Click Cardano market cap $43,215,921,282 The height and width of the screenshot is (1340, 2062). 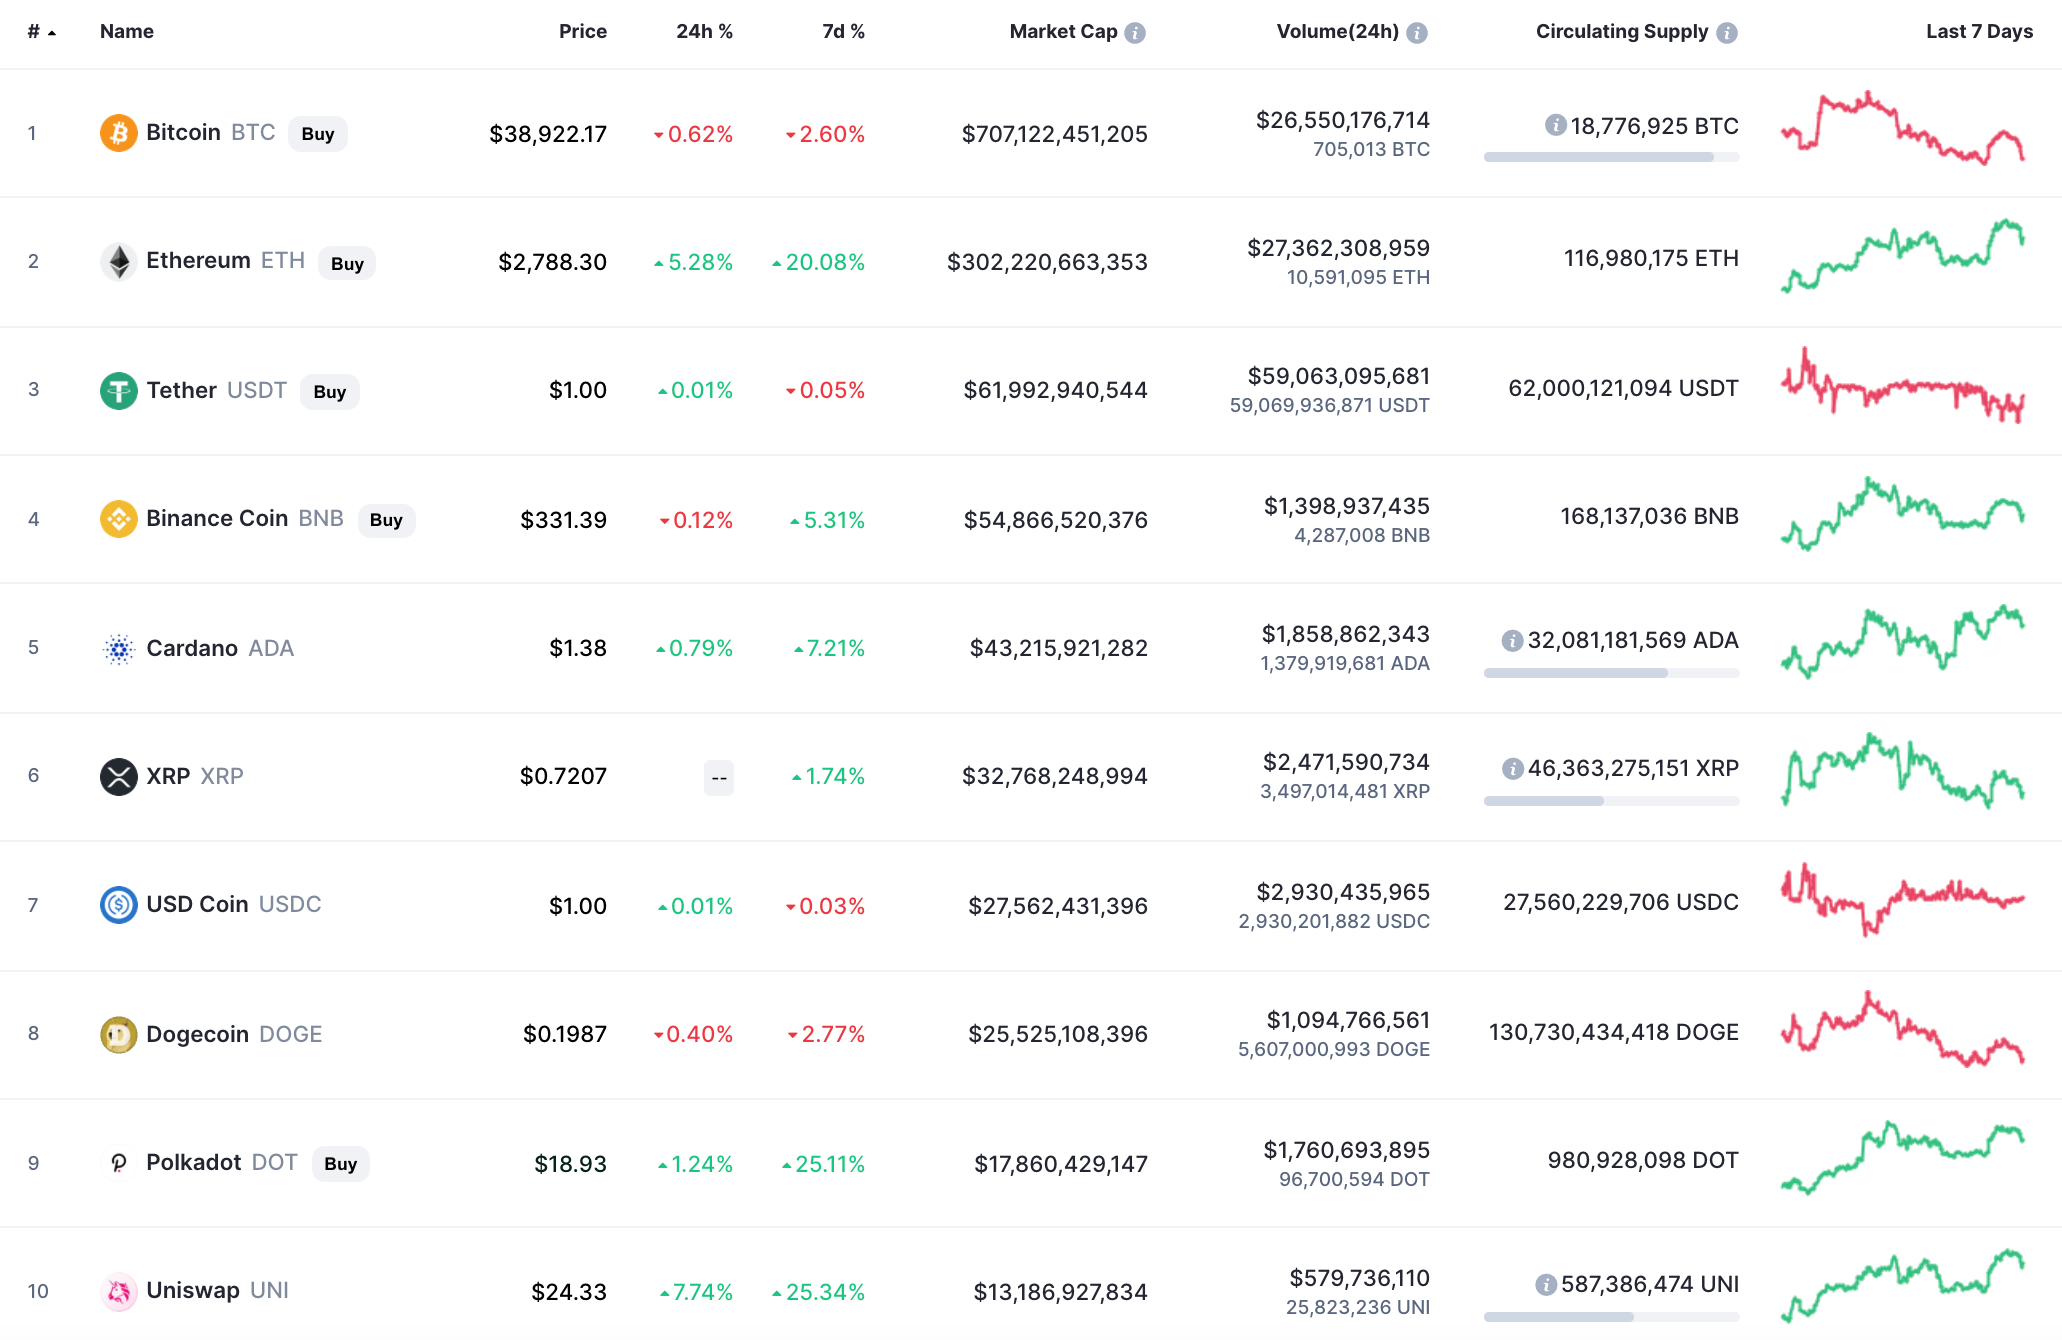tap(1059, 648)
